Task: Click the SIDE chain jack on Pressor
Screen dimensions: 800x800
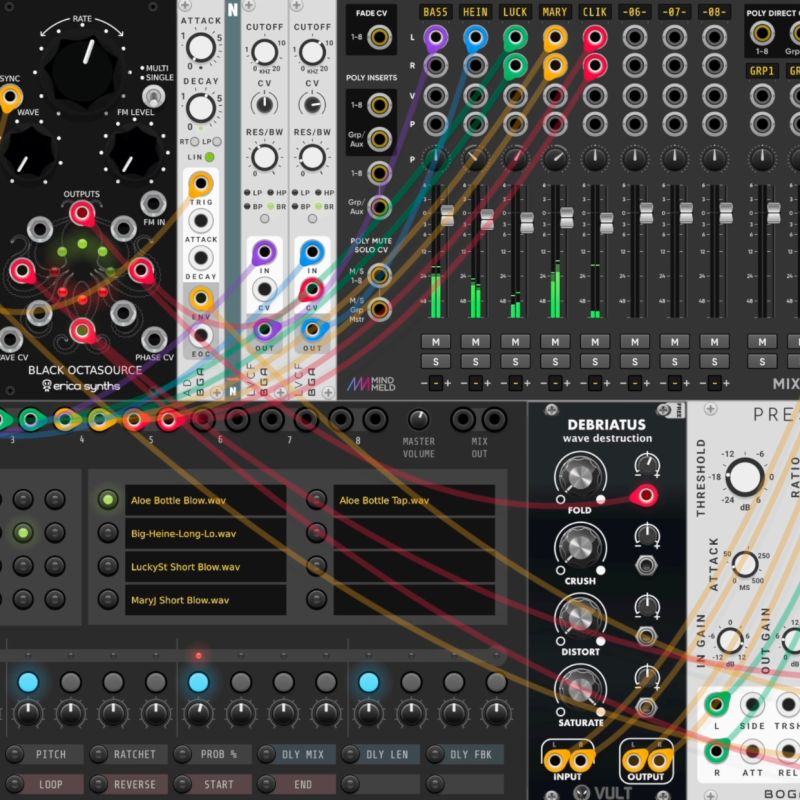Action: [752, 705]
